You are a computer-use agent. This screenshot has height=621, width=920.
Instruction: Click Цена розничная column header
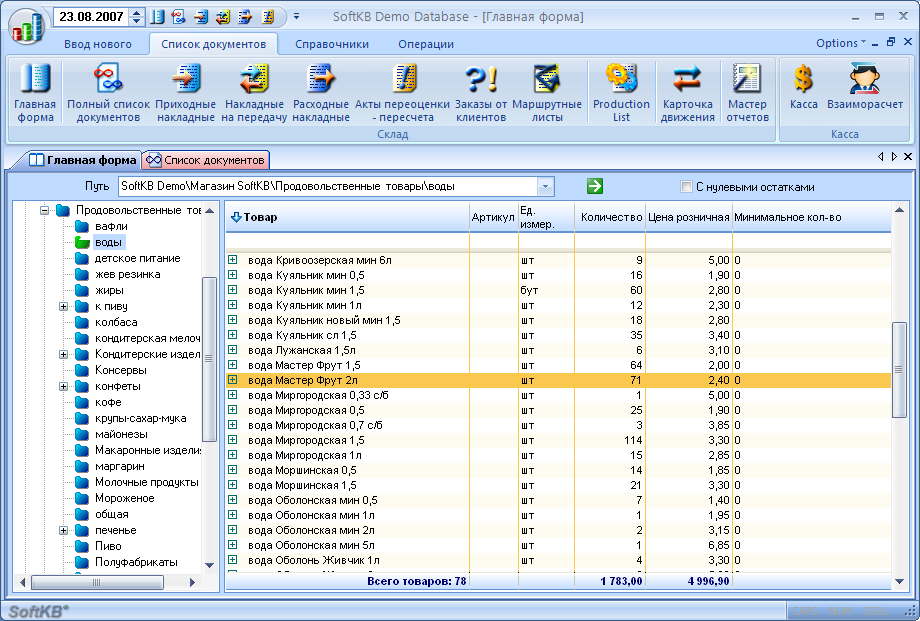click(689, 217)
